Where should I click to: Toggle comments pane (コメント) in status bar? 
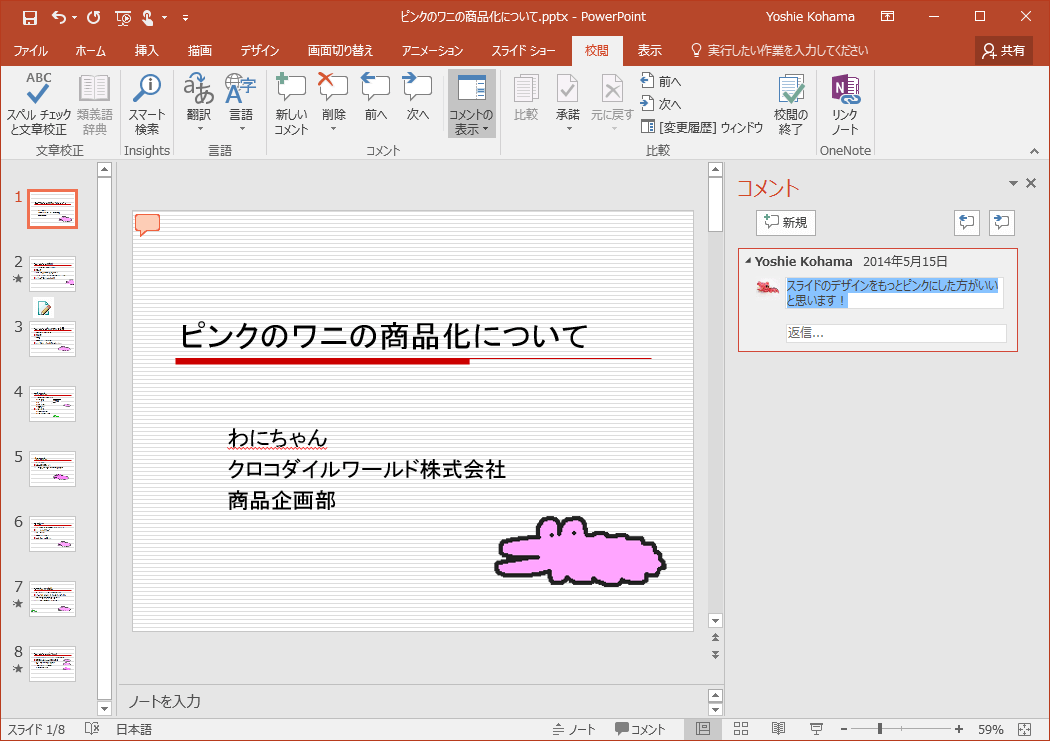(640, 730)
